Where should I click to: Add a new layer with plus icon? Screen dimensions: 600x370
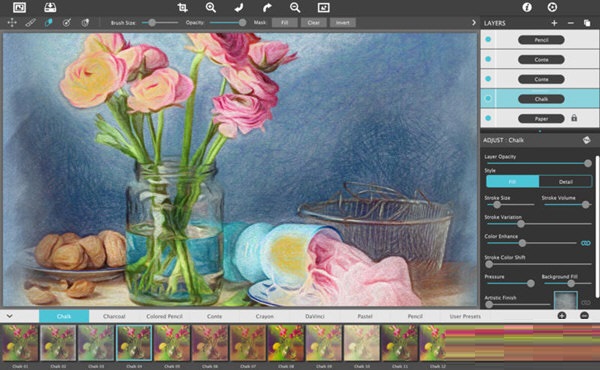554,23
